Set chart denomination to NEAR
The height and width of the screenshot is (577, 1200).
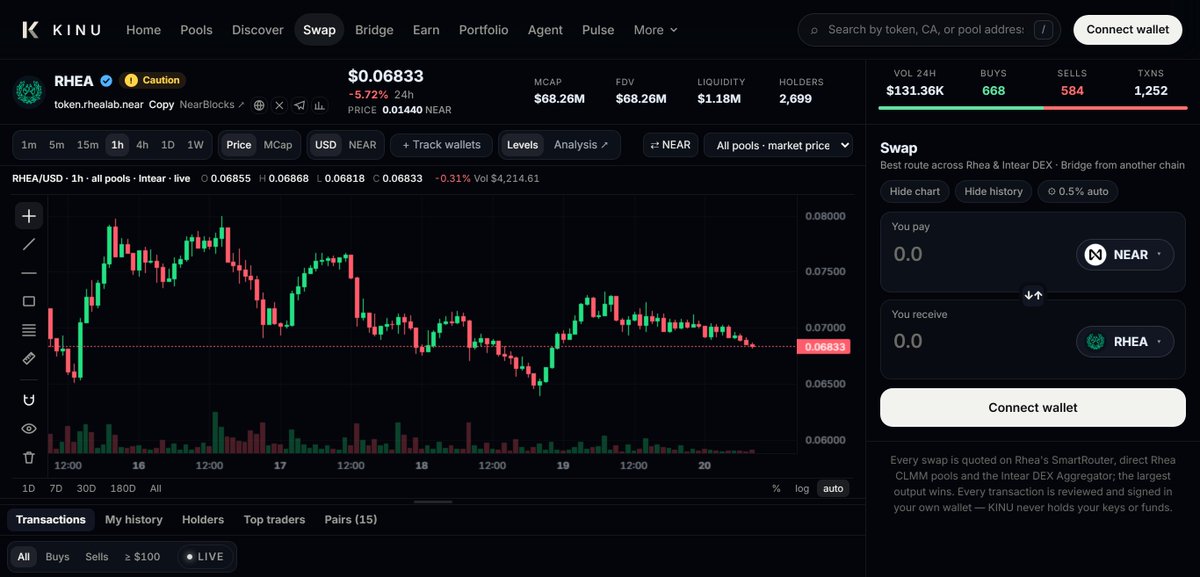pyautogui.click(x=362, y=145)
